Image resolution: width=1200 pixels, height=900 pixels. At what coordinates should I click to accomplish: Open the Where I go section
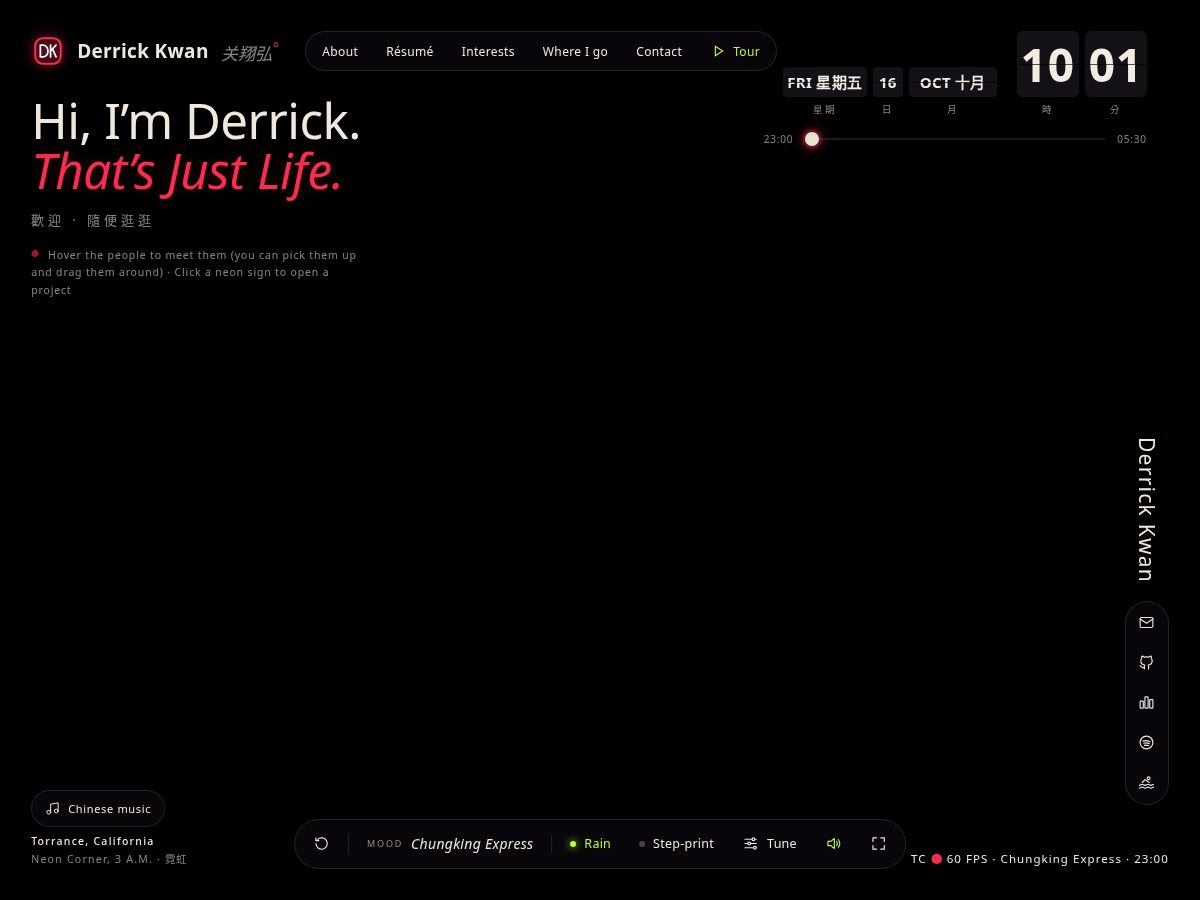click(x=575, y=52)
